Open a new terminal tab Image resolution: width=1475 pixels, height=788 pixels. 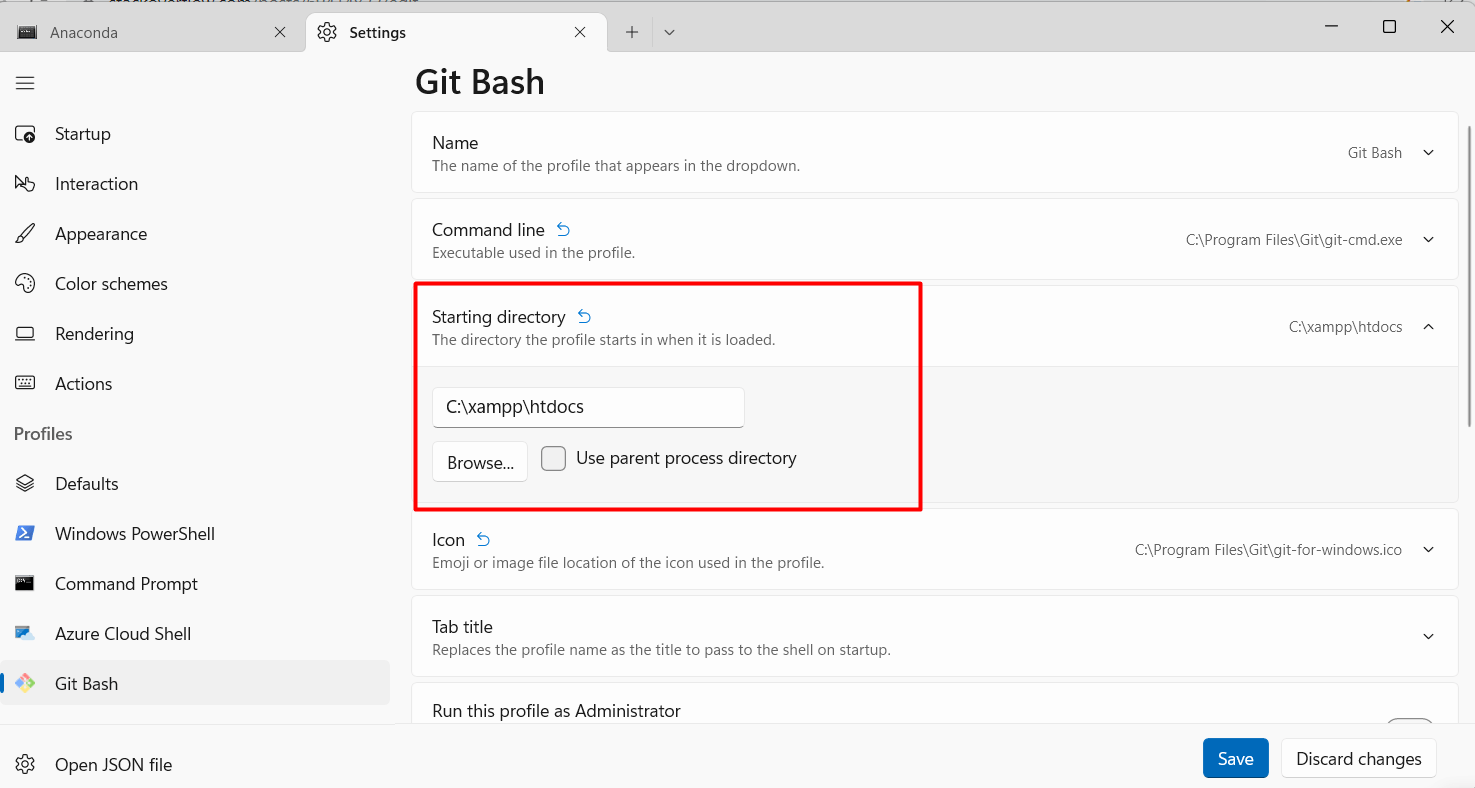[631, 31]
